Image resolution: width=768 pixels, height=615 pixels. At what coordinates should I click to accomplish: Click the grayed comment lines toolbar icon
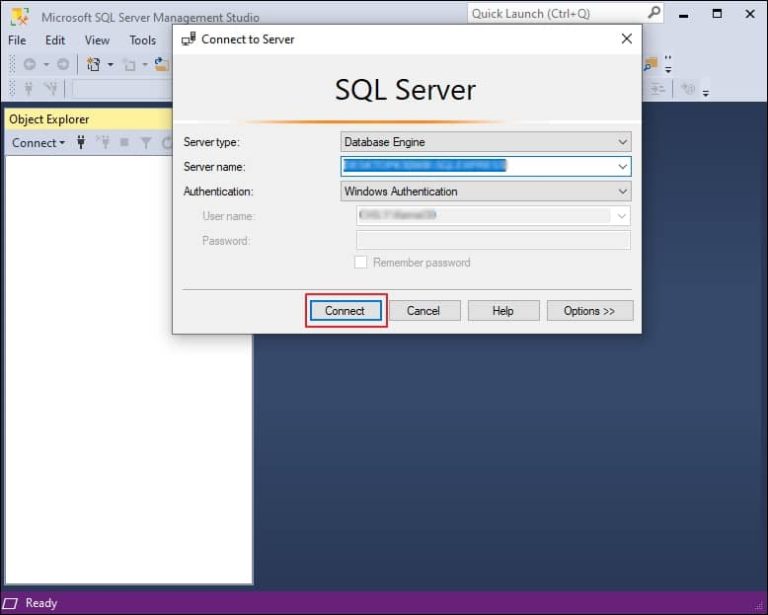[x=657, y=89]
